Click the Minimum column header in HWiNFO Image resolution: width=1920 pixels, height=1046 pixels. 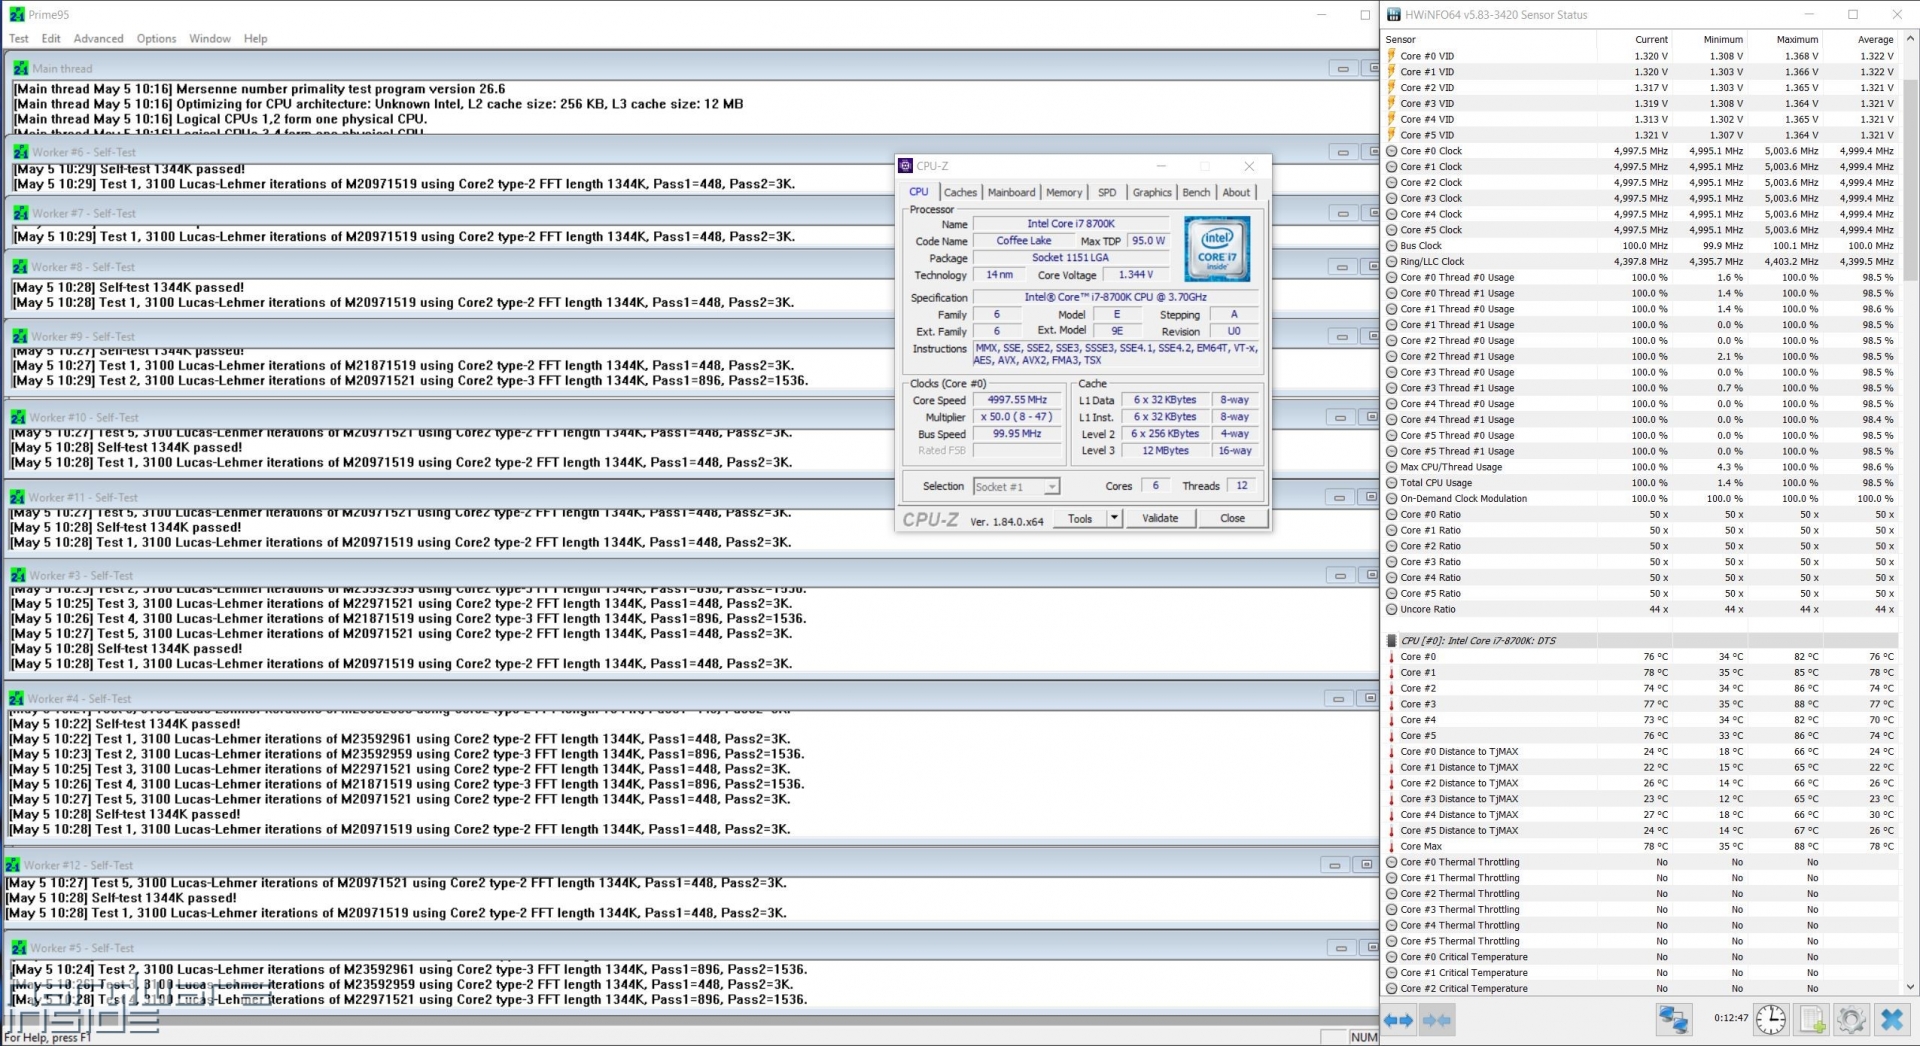[1710, 40]
